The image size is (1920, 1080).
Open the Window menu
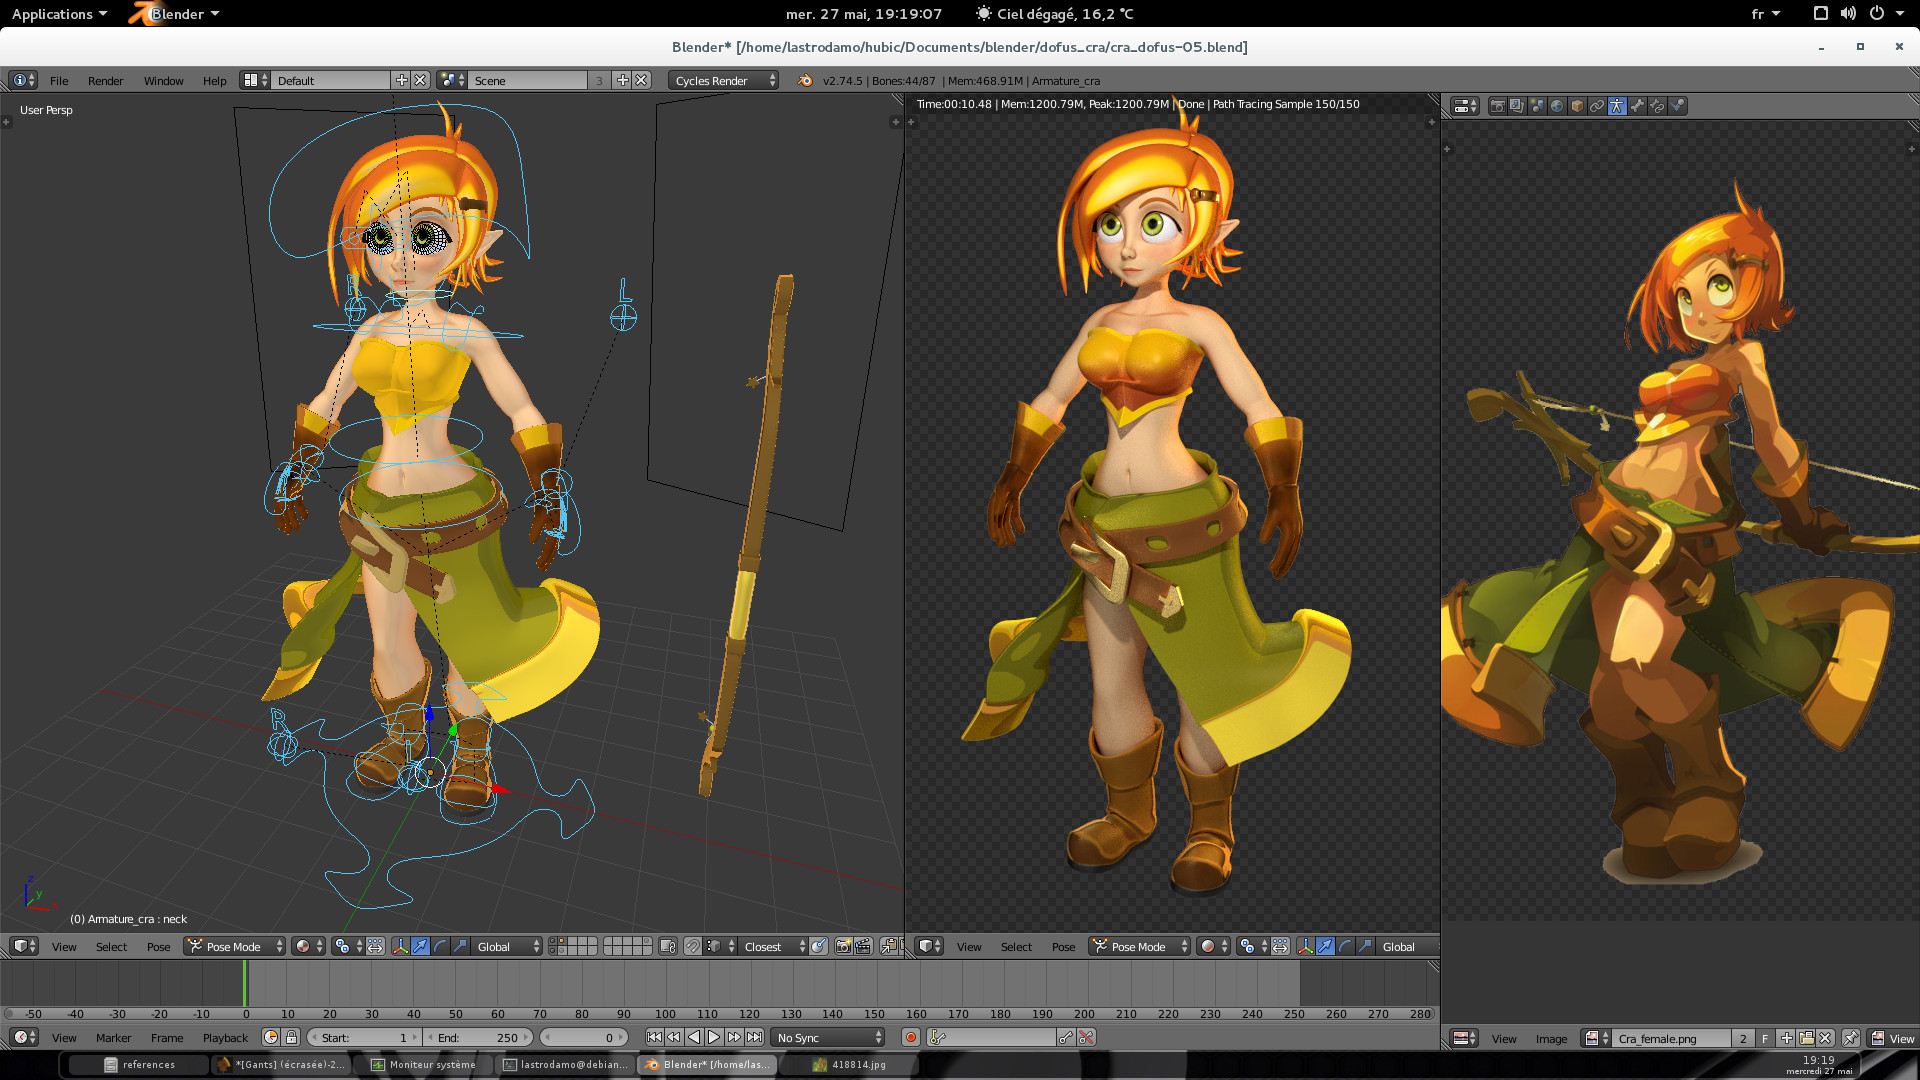tap(163, 80)
